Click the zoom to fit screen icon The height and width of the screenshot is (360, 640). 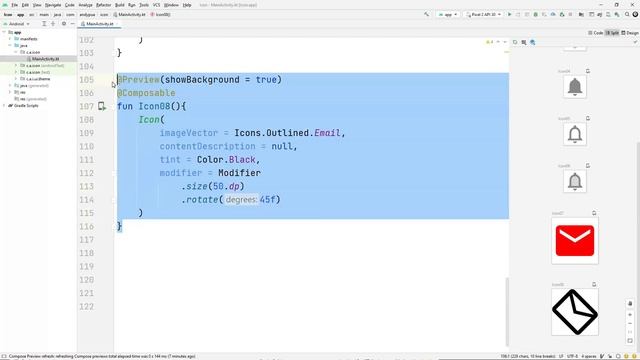pyautogui.click(x=630, y=340)
